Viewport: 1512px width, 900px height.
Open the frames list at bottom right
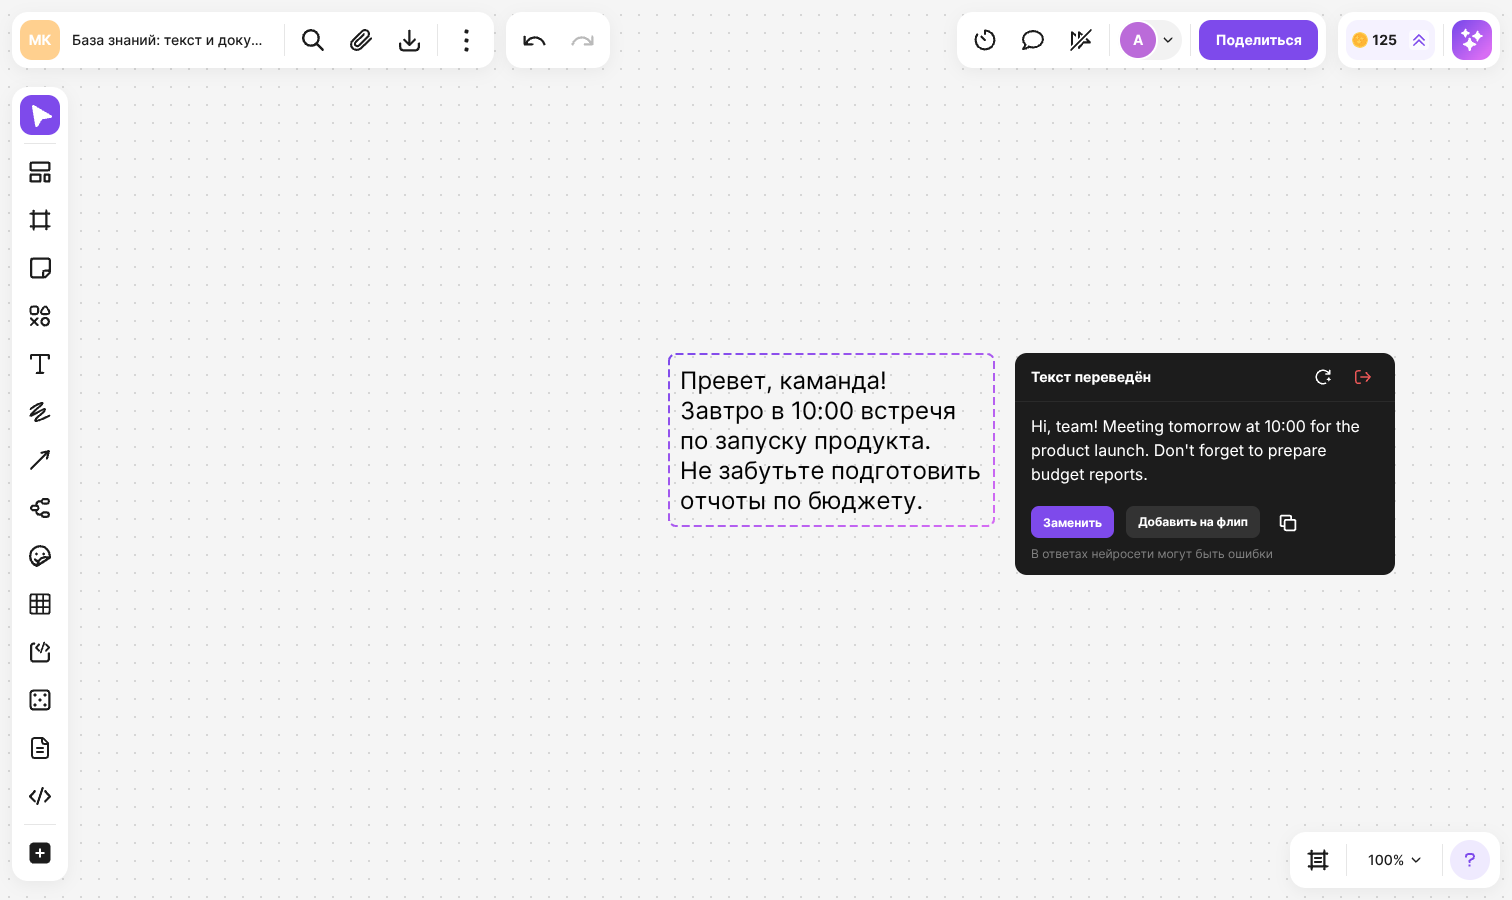click(1318, 860)
